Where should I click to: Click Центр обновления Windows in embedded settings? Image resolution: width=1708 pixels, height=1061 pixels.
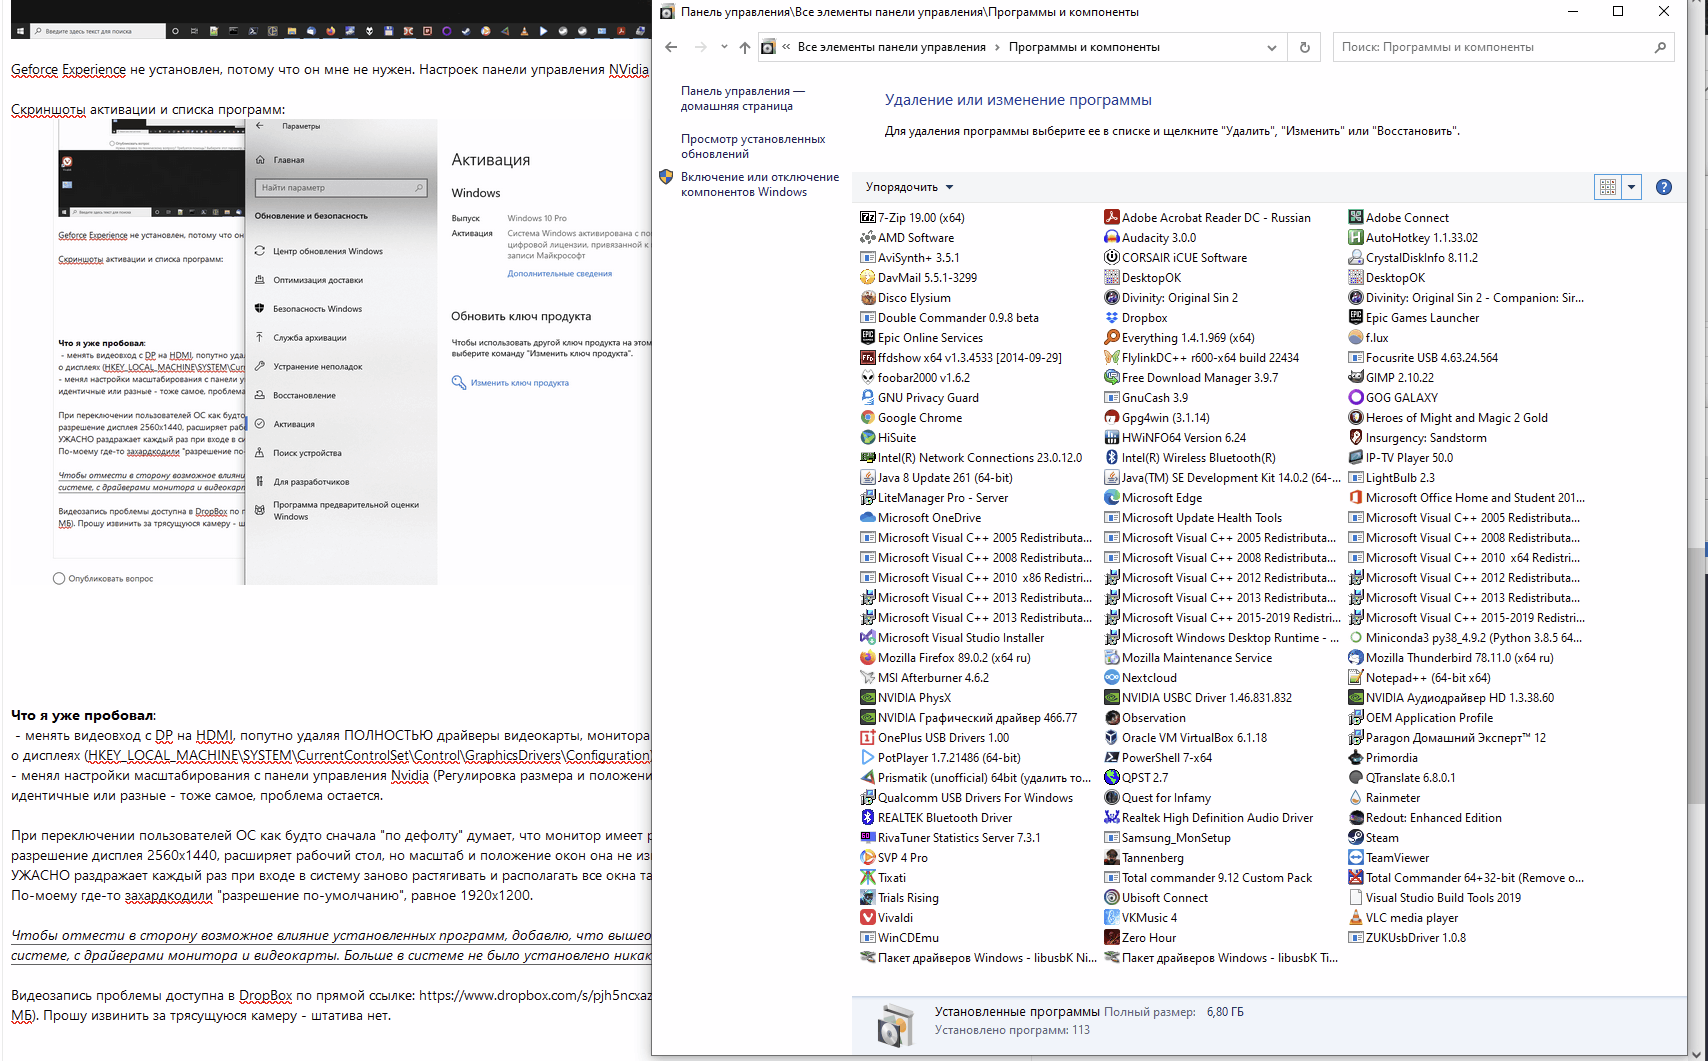[x=328, y=251]
